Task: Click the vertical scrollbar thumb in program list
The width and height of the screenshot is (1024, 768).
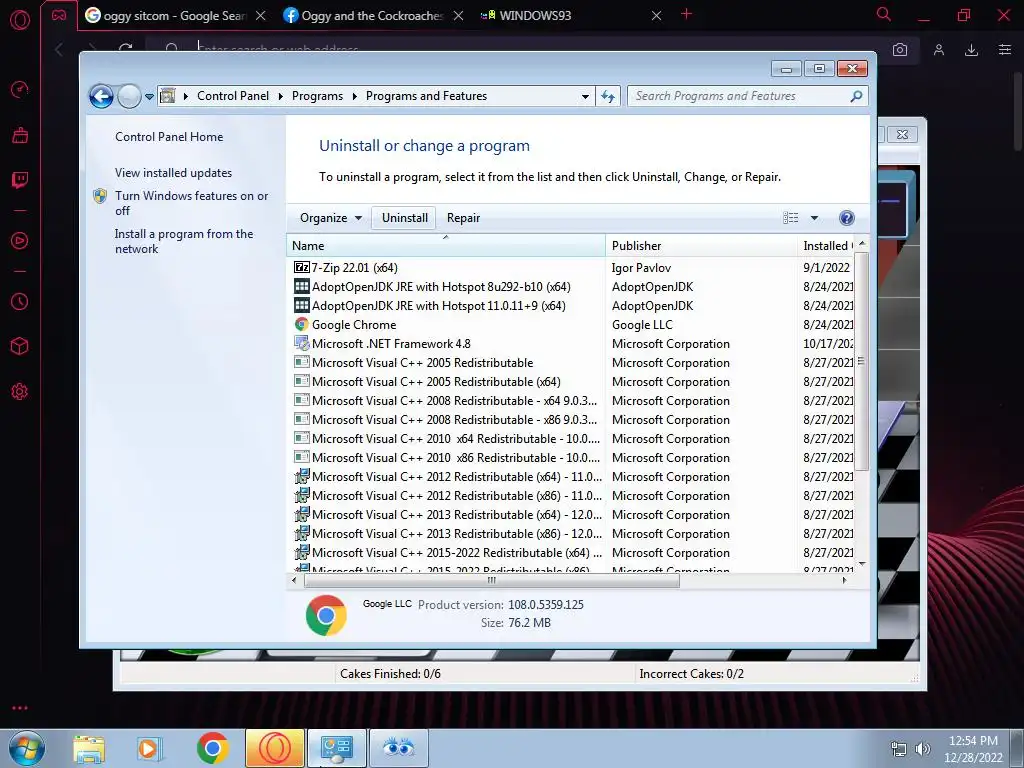Action: (861, 361)
